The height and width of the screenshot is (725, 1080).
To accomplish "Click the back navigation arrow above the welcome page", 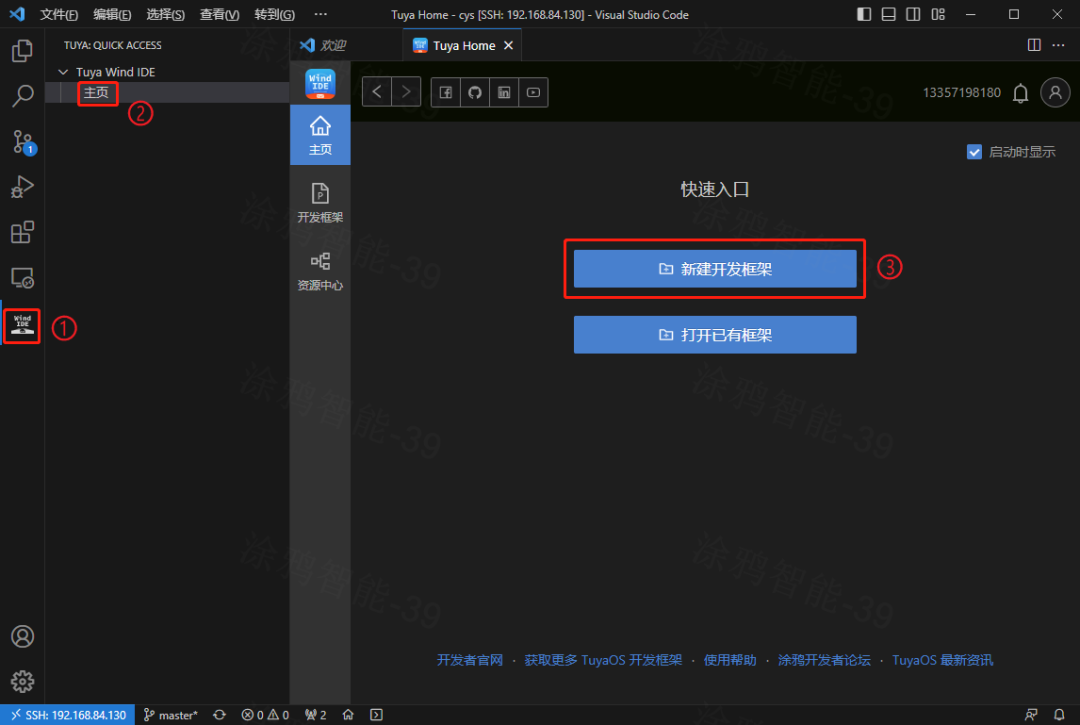I will point(376,91).
